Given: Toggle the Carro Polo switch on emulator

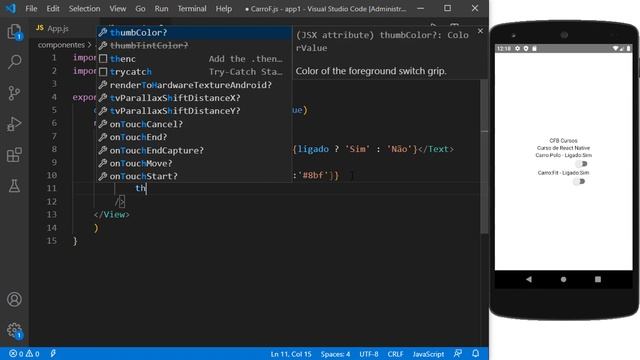Looking at the screenshot, I should pos(581,164).
